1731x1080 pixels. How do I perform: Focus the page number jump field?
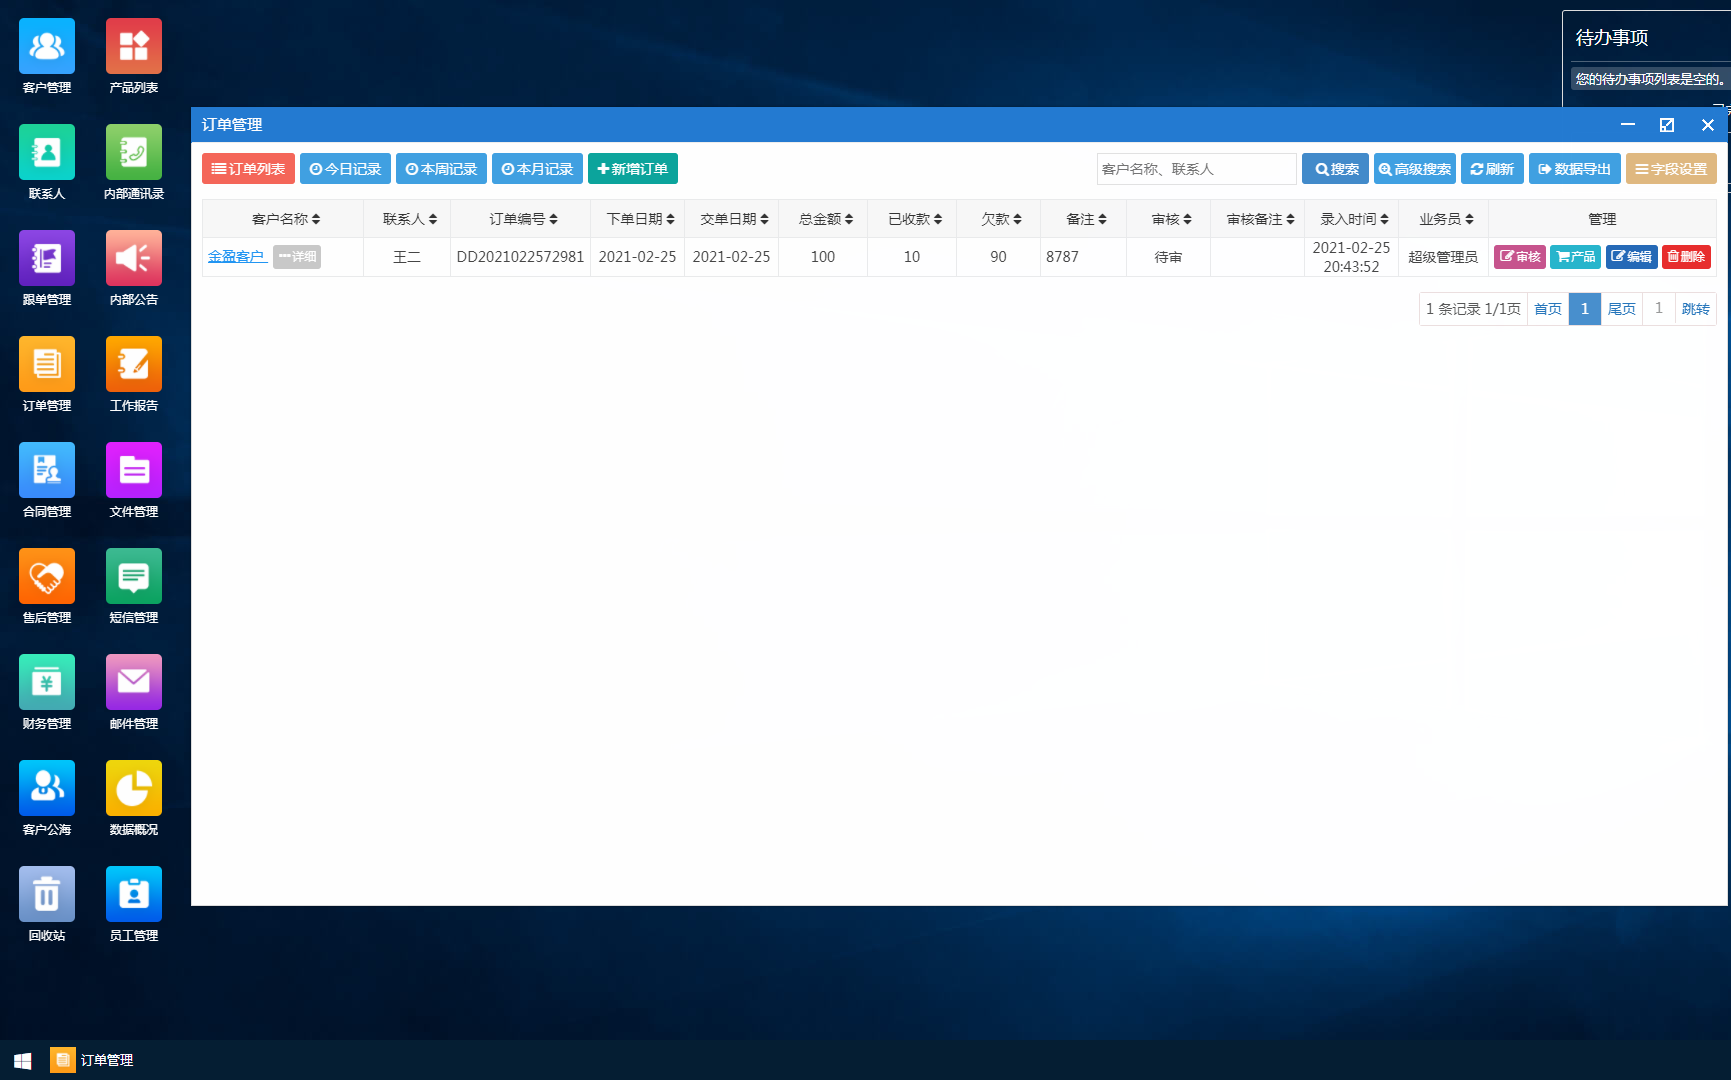(x=1659, y=309)
